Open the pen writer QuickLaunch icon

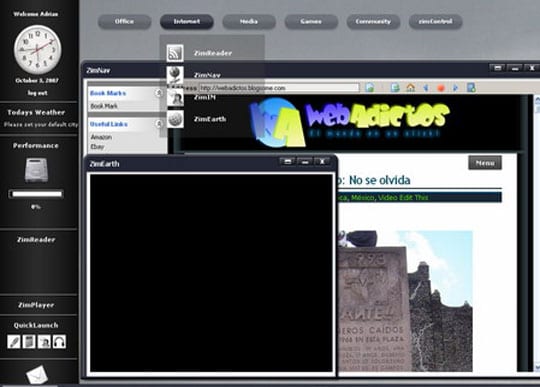click(x=14, y=342)
